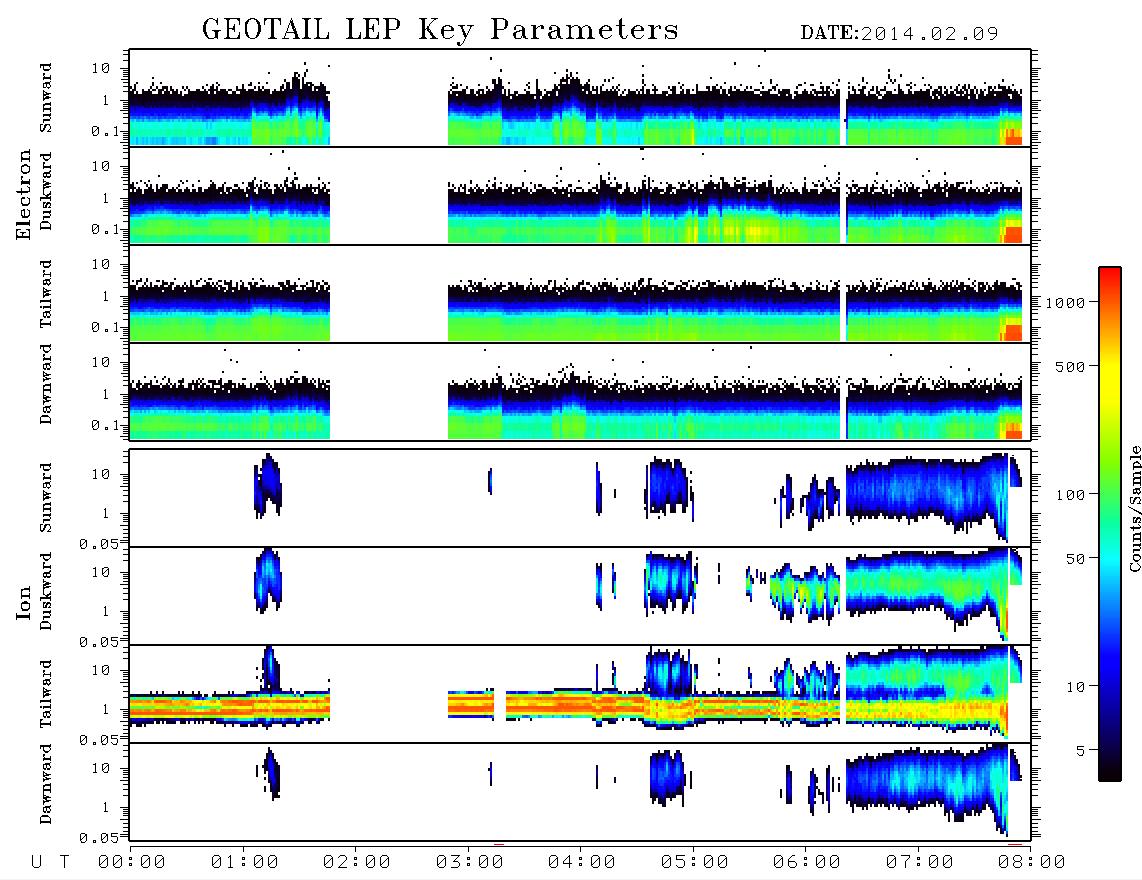The width and height of the screenshot is (1142, 880).
Task: Select the Electron "Dawnward" axis label
Action: (x=46, y=385)
